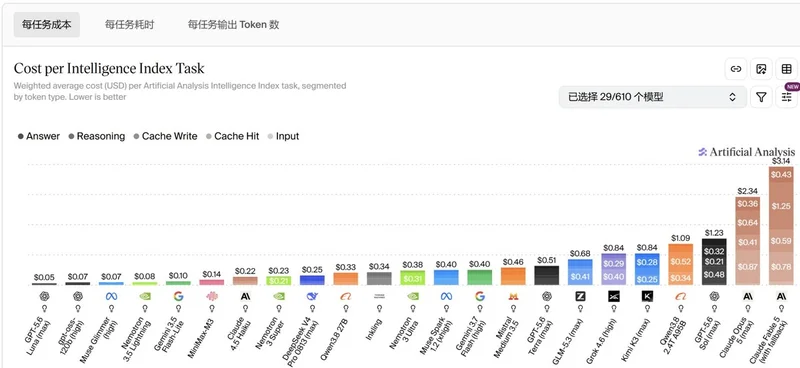The height and width of the screenshot is (368, 800).
Task: Toggle the Reasoning legend series
Action: click(x=97, y=136)
